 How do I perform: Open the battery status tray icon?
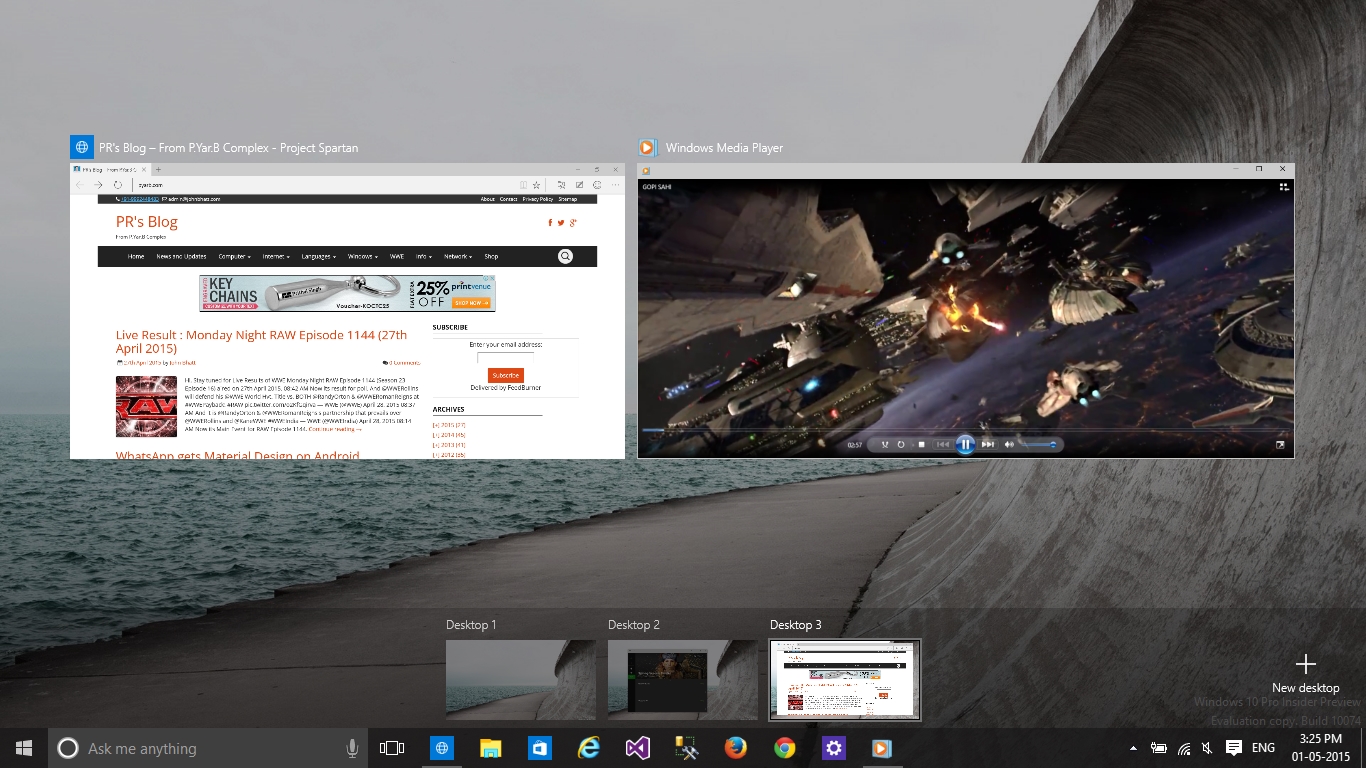pos(1159,748)
